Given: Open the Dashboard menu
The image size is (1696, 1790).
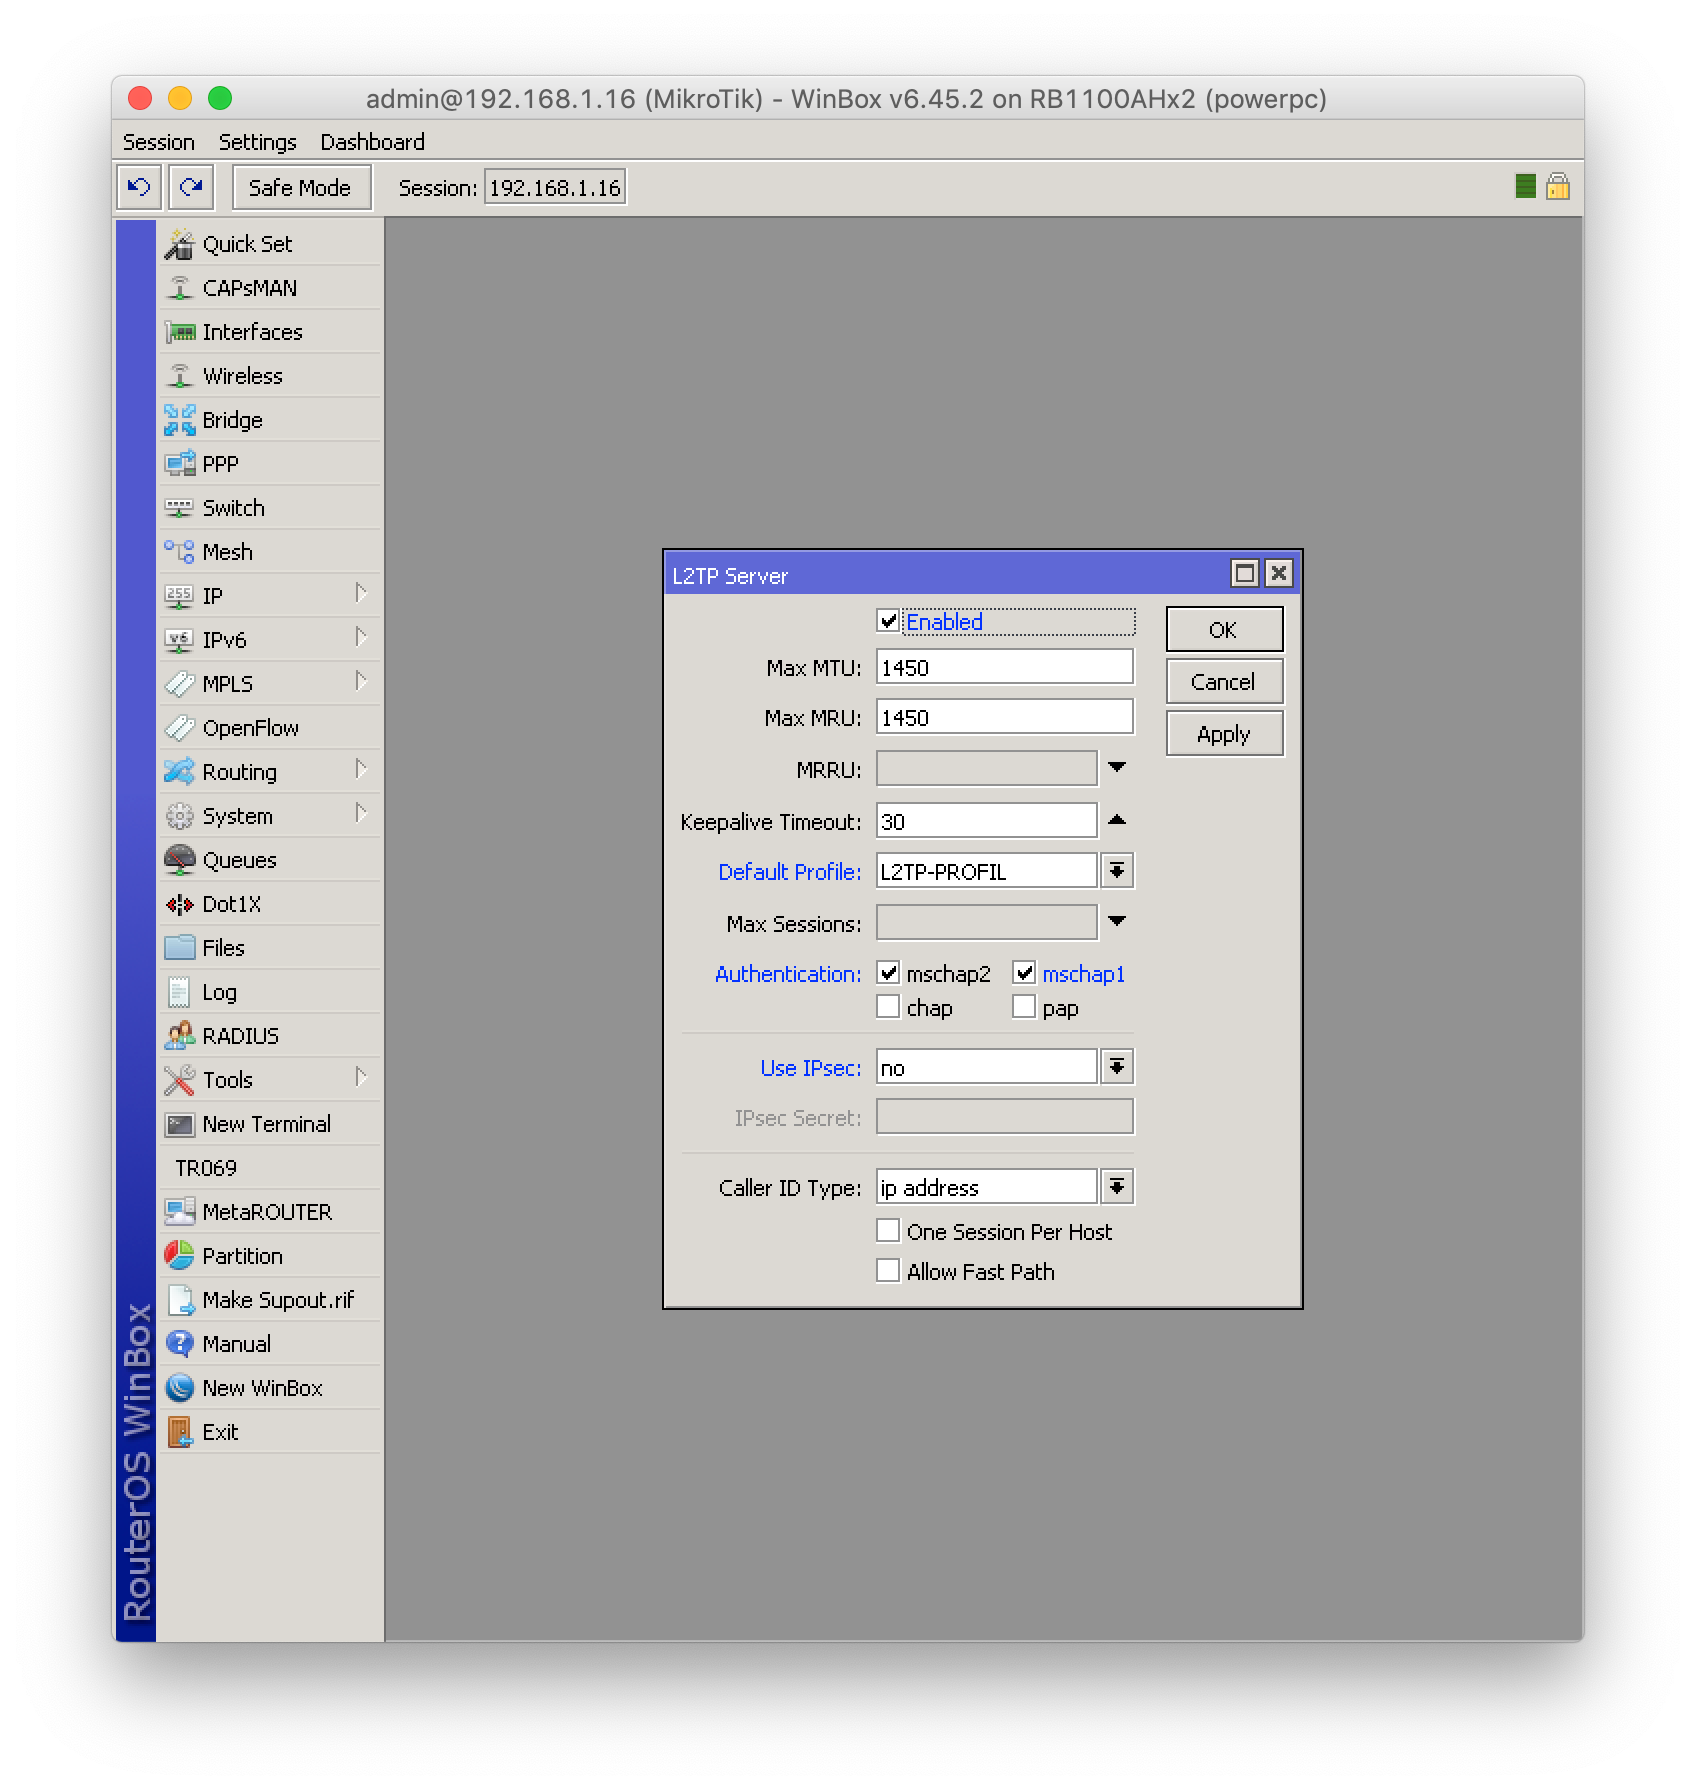Looking at the screenshot, I should point(372,142).
